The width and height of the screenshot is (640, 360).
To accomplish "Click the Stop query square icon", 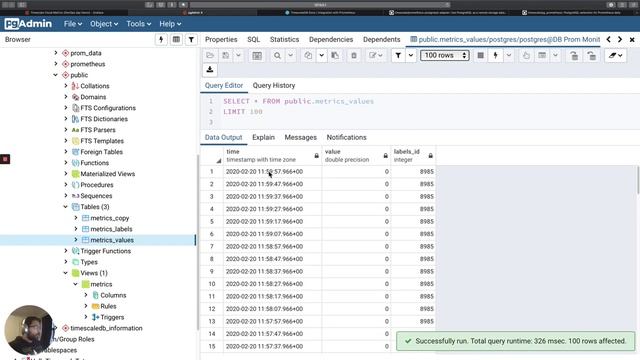I will point(480,56).
